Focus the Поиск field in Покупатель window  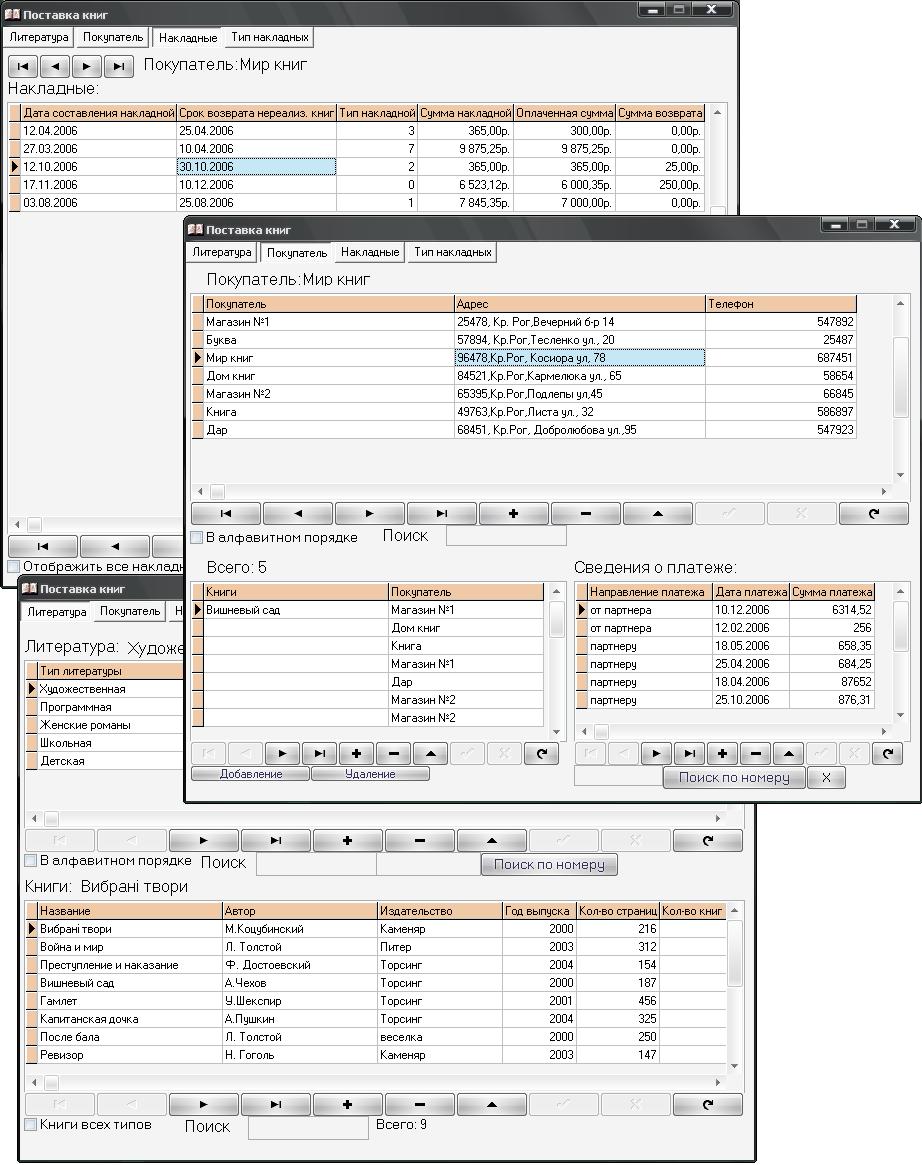[x=506, y=536]
